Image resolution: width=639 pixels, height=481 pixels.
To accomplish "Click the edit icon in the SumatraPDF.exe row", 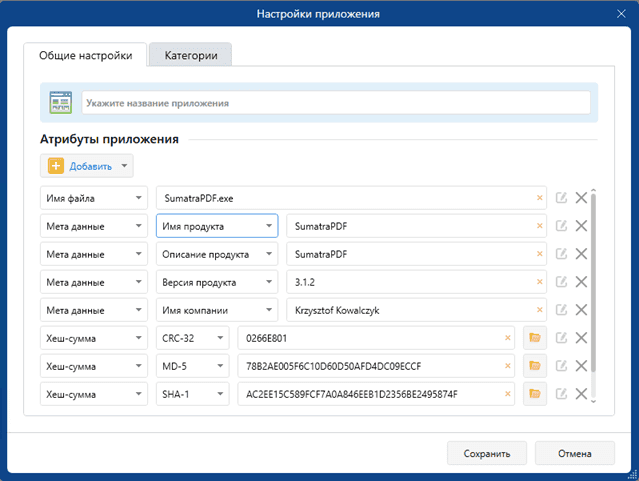I will [x=562, y=198].
